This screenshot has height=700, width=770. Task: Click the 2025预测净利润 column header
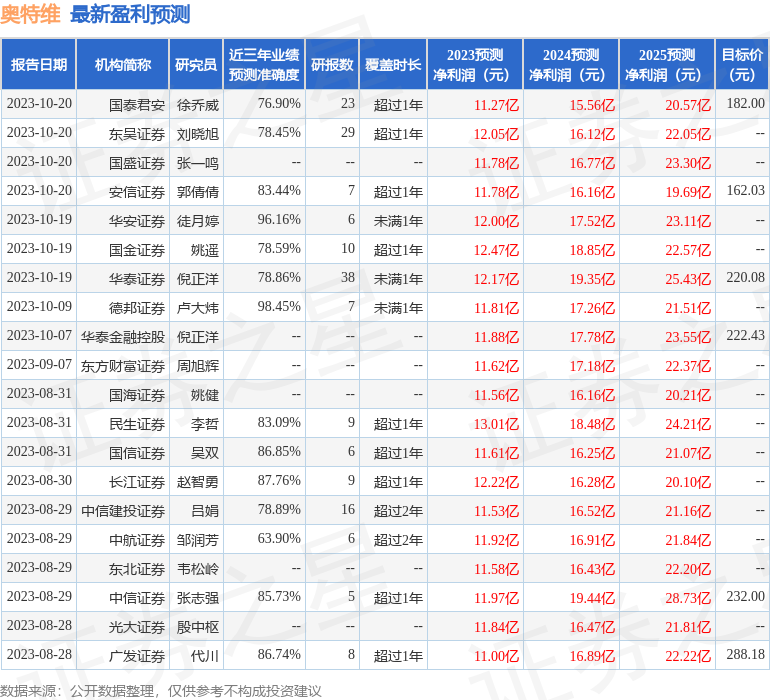(667, 65)
